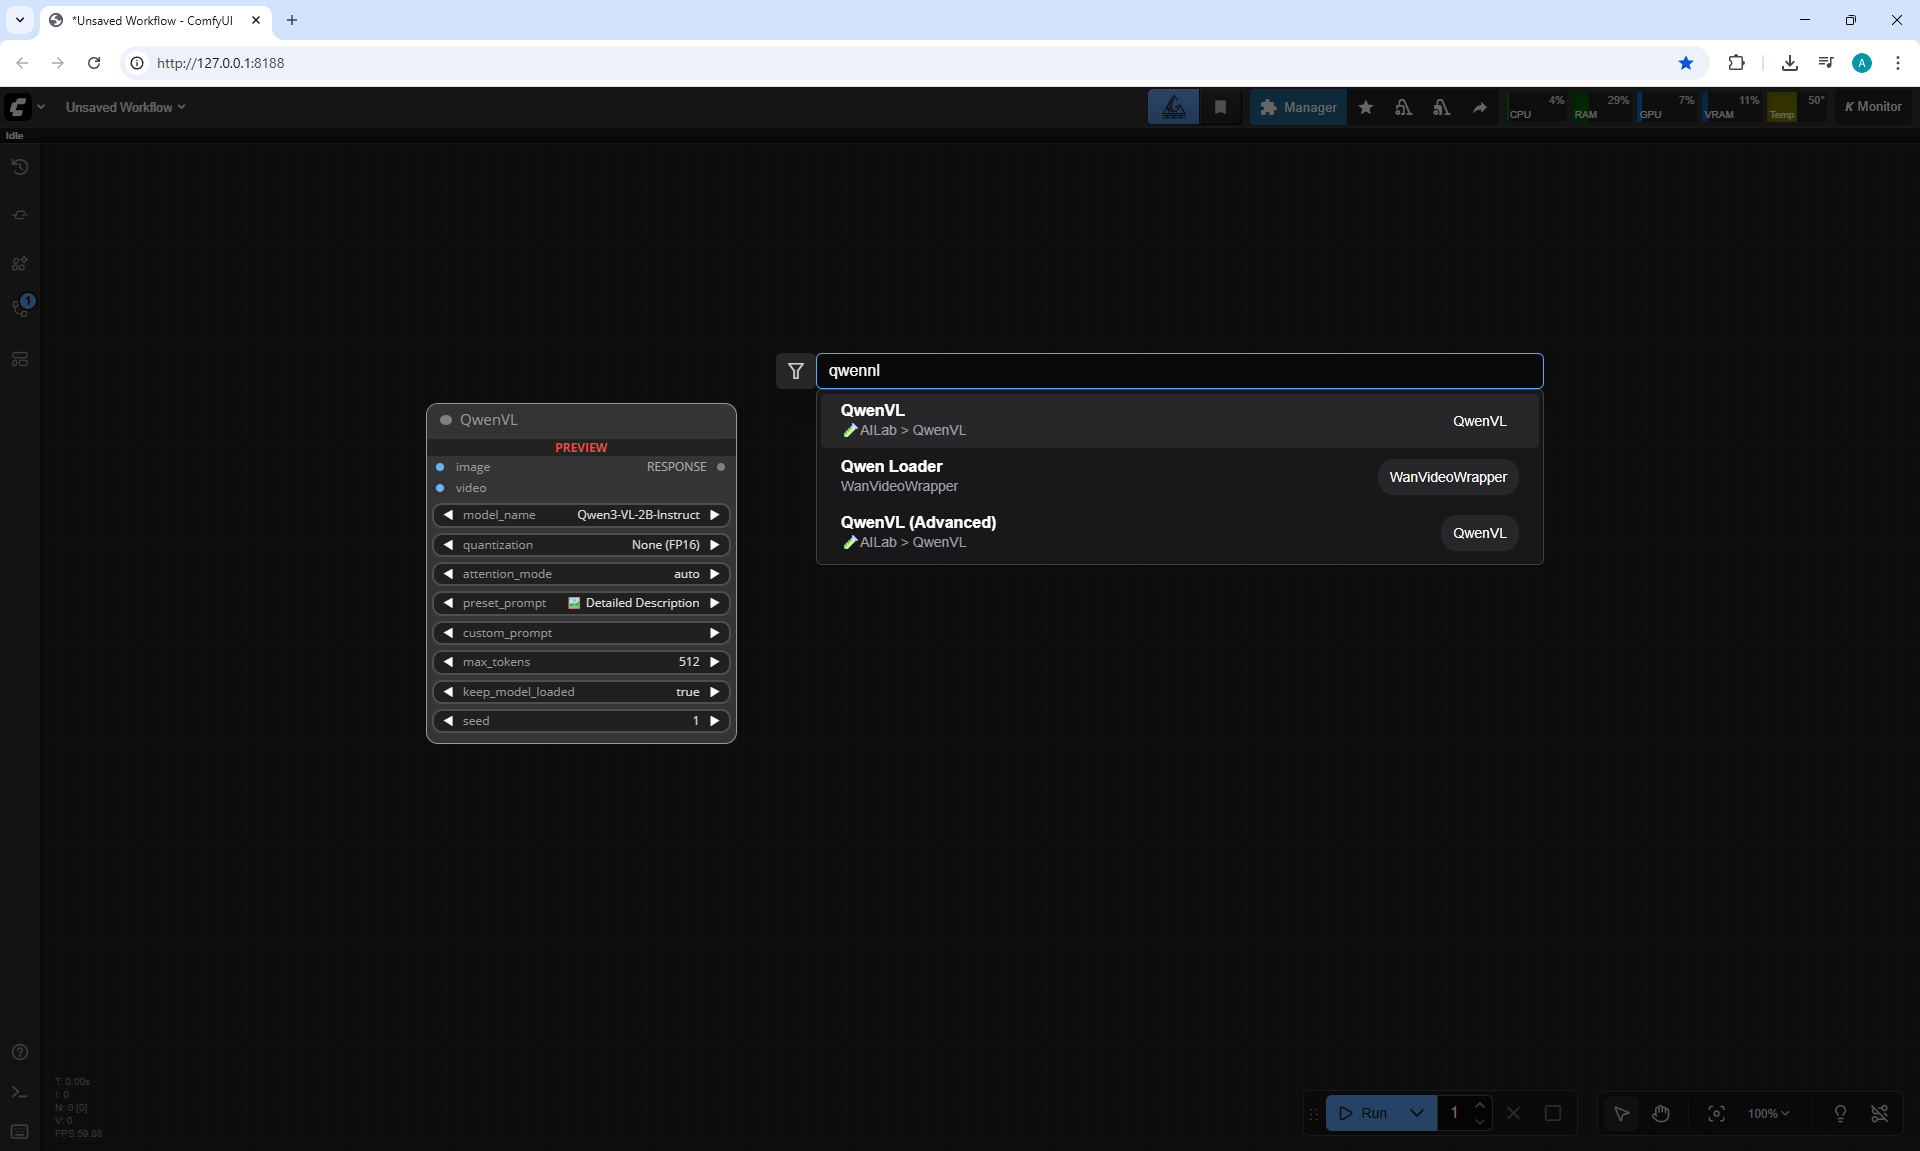Open the Manager button
The image size is (1920, 1151).
(x=1298, y=107)
